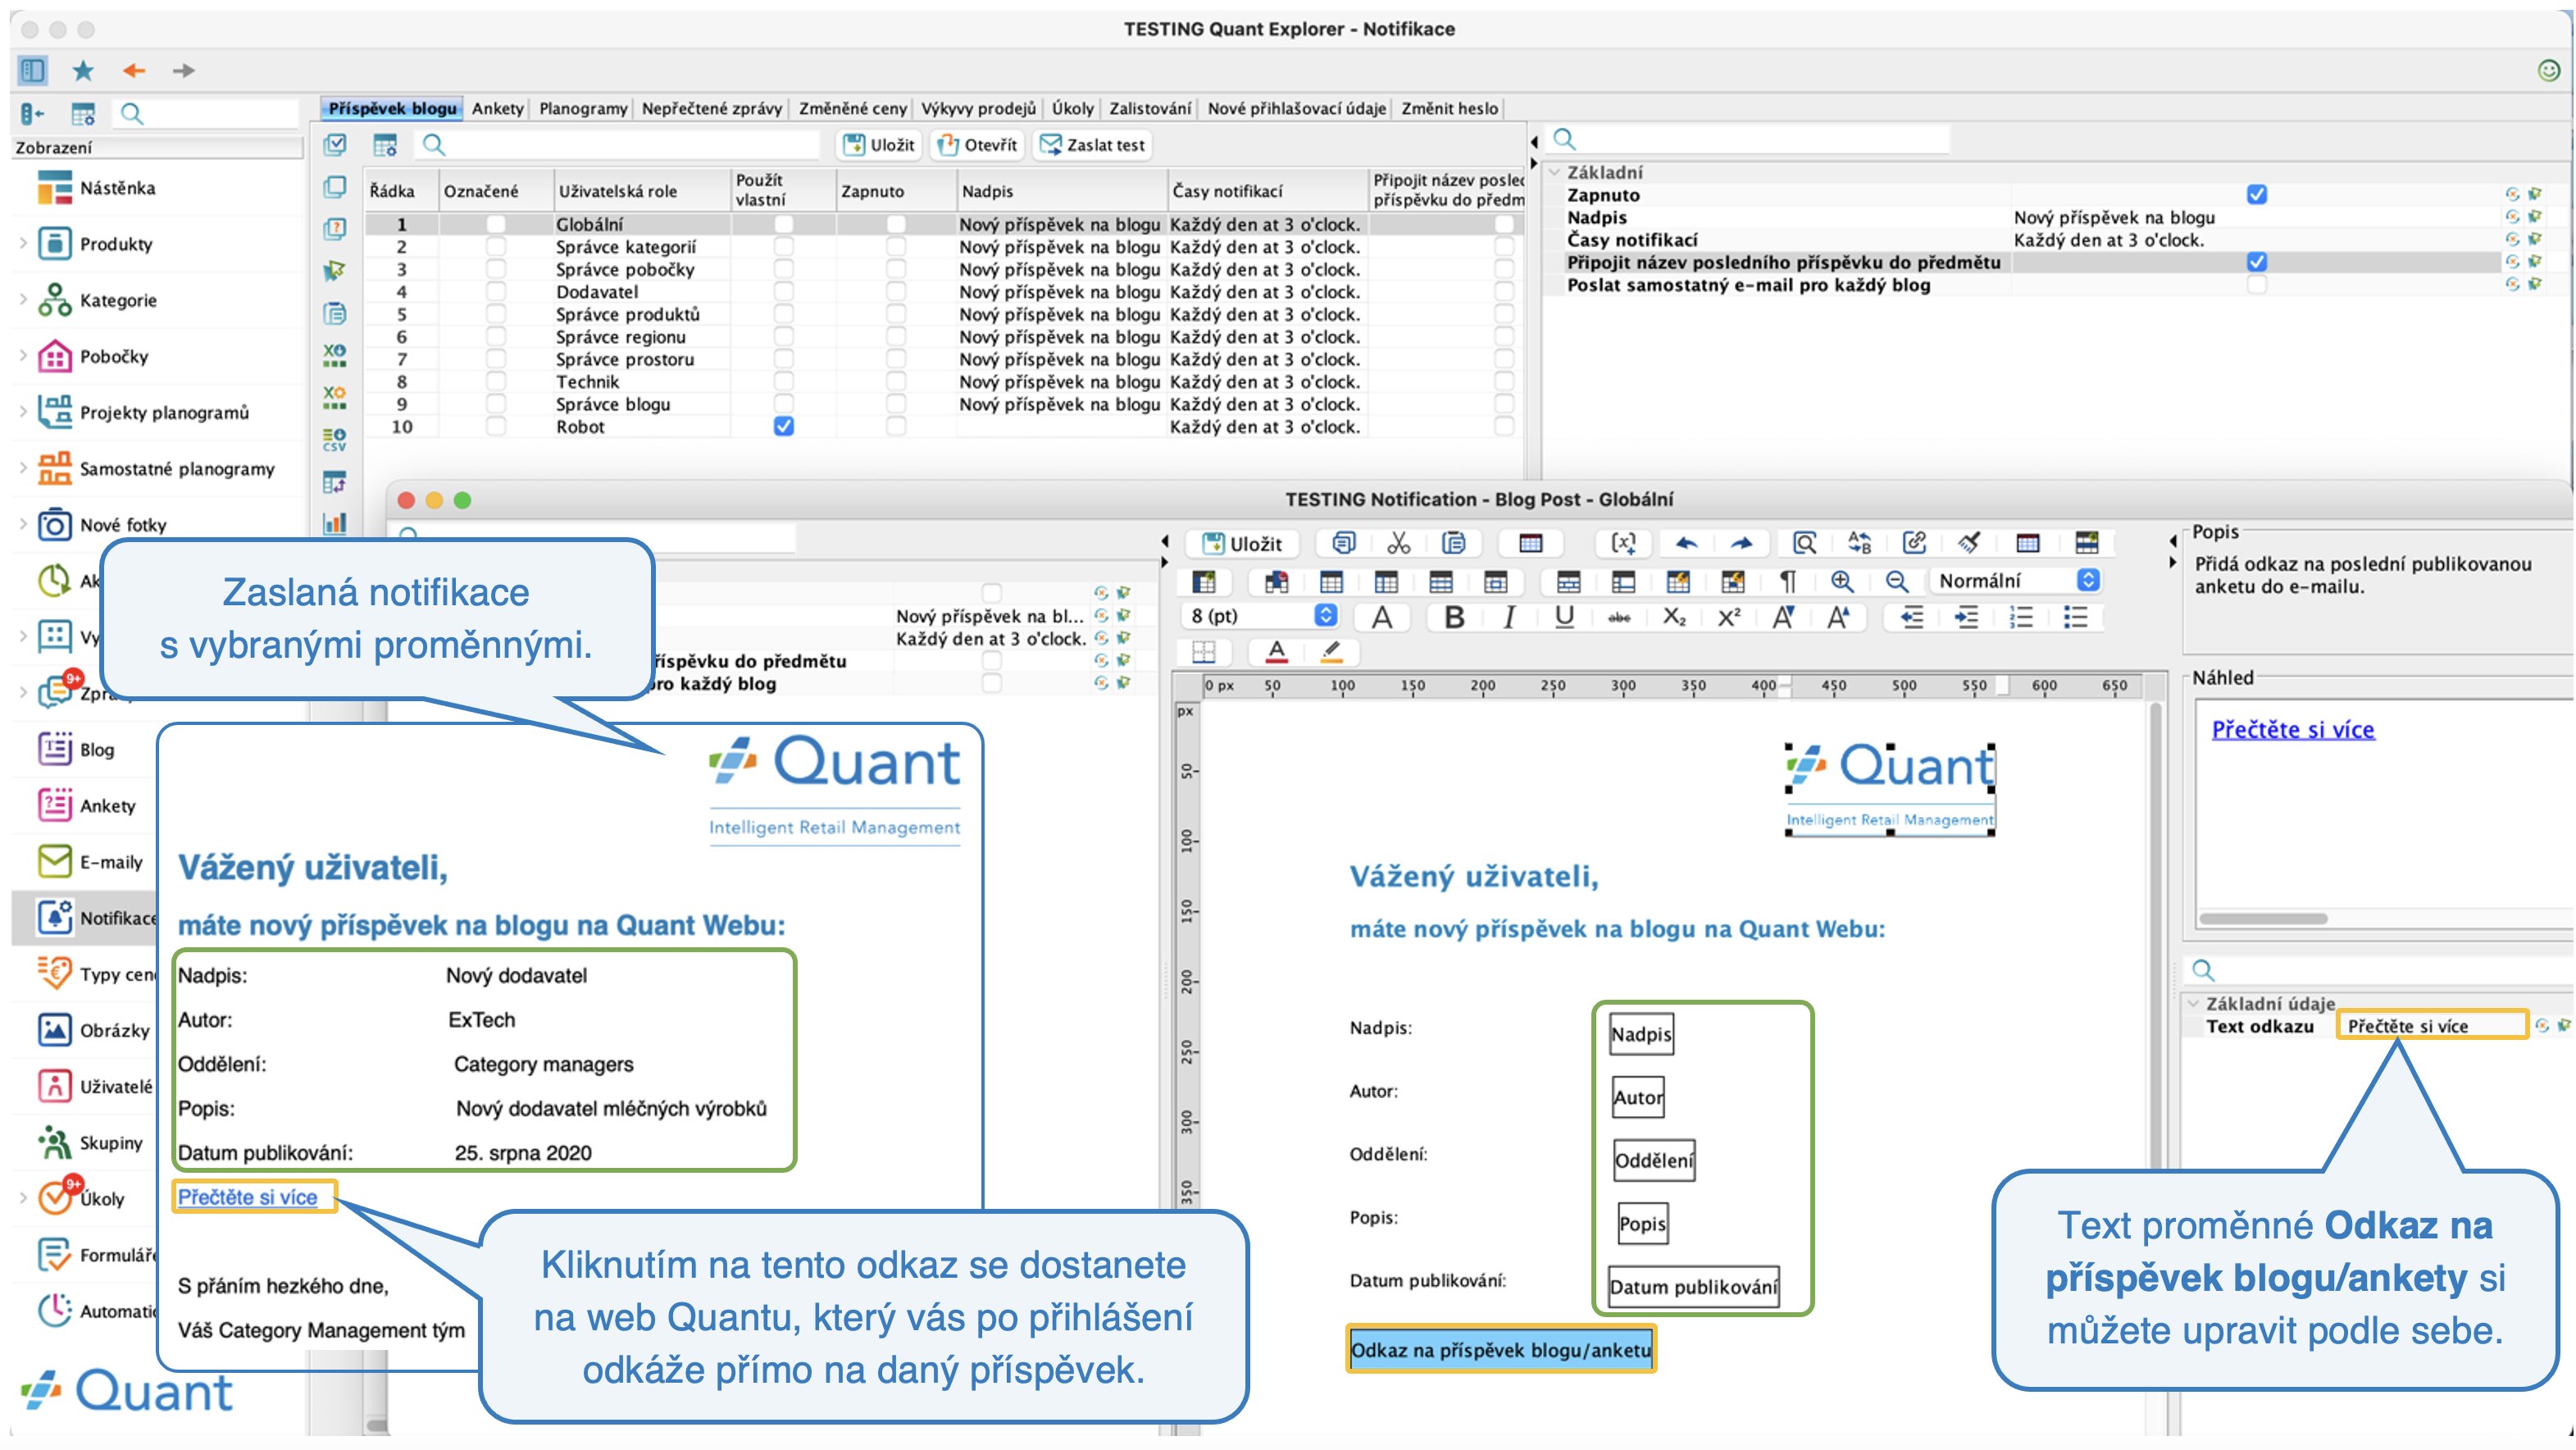Pick text color with red-underlined A
Screen dimensions: 2576x1450
1276,652
